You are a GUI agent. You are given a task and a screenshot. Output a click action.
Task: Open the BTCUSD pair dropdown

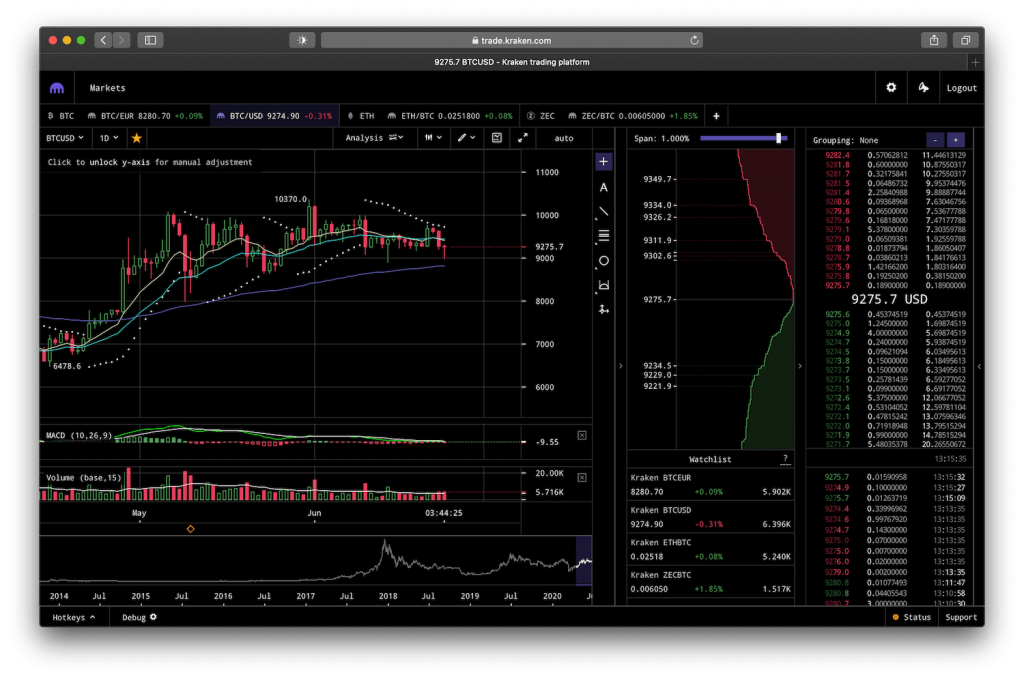pyautogui.click(x=65, y=138)
